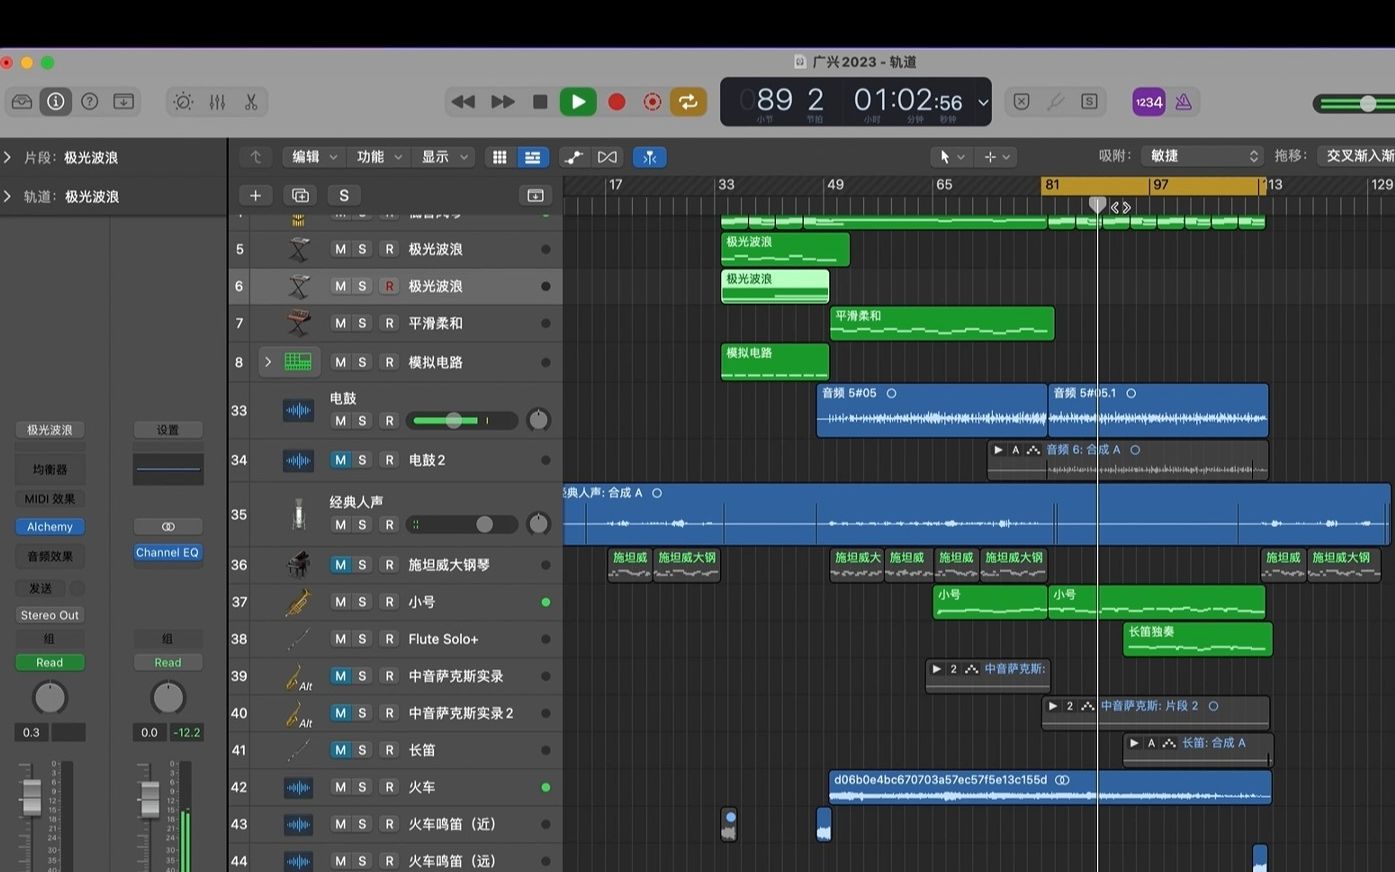Screen dimensions: 1395x872
Task: Switch to grid view button
Action: 500,157
